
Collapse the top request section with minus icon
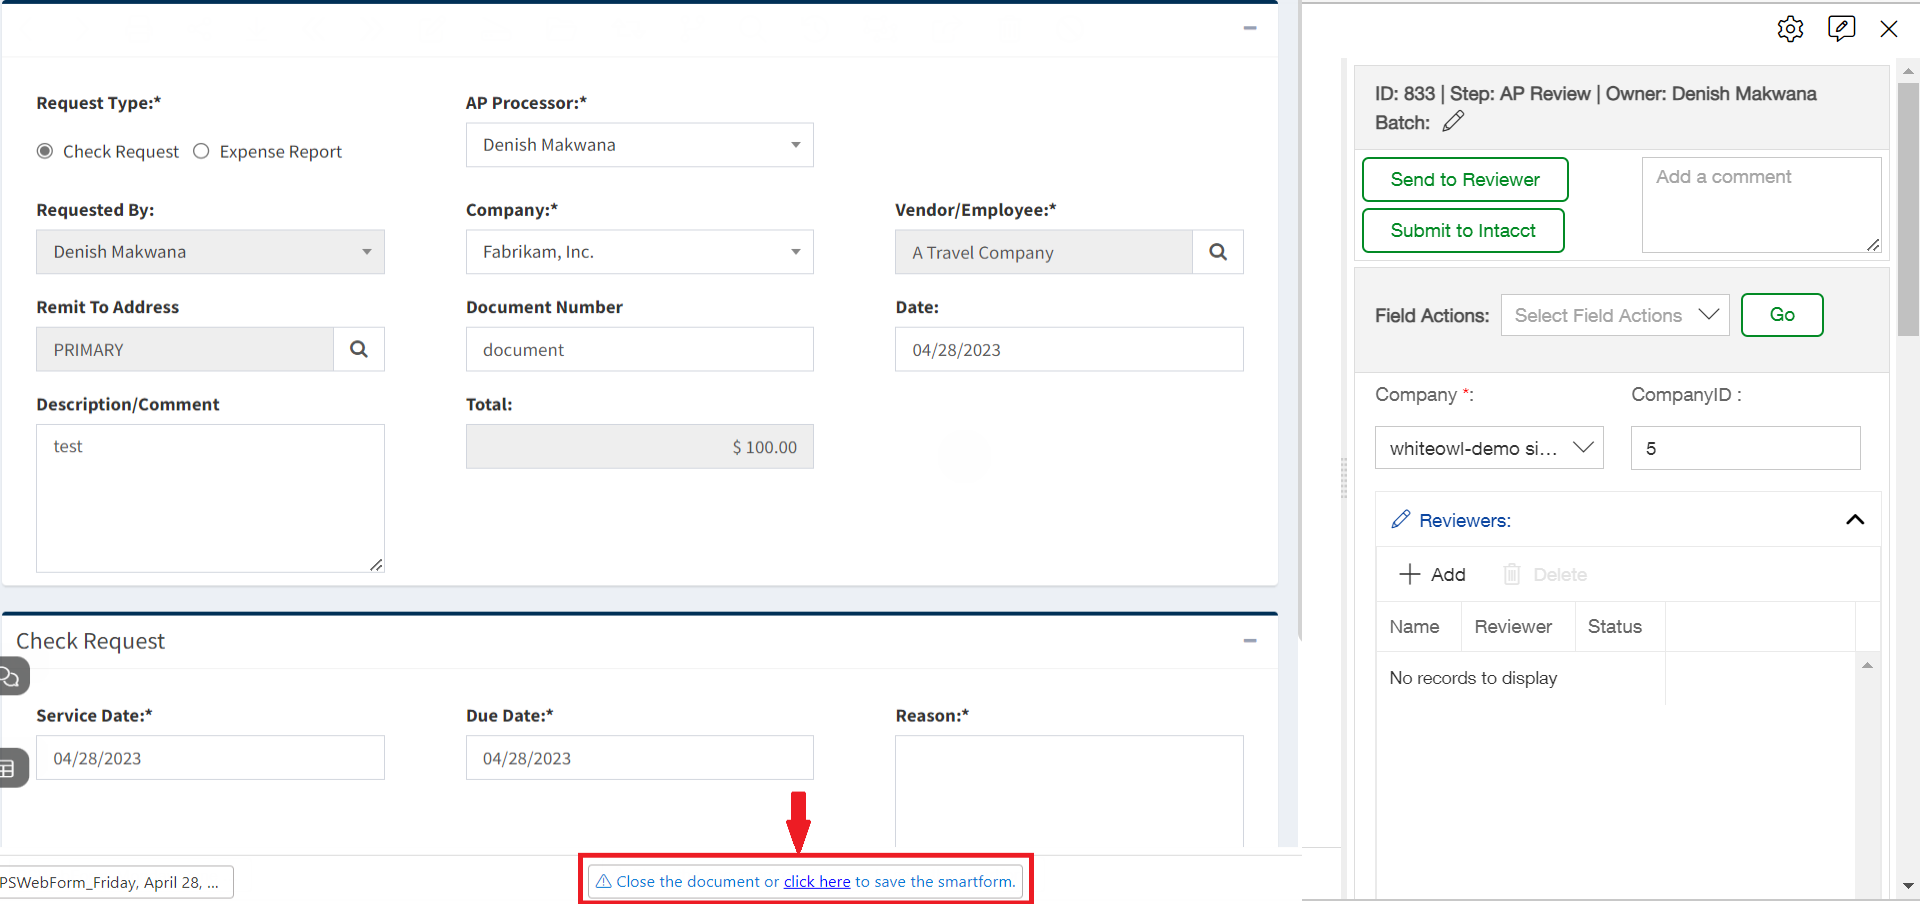click(1250, 28)
